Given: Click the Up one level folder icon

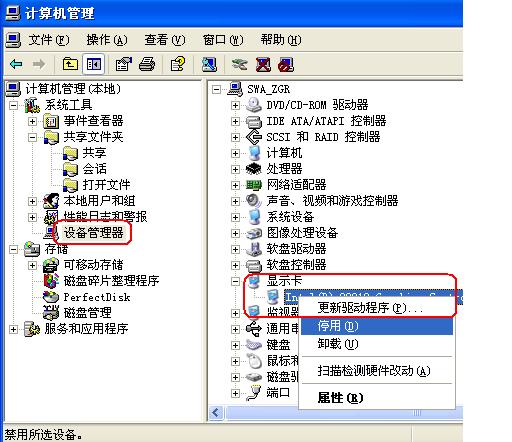Looking at the screenshot, I should [70, 64].
